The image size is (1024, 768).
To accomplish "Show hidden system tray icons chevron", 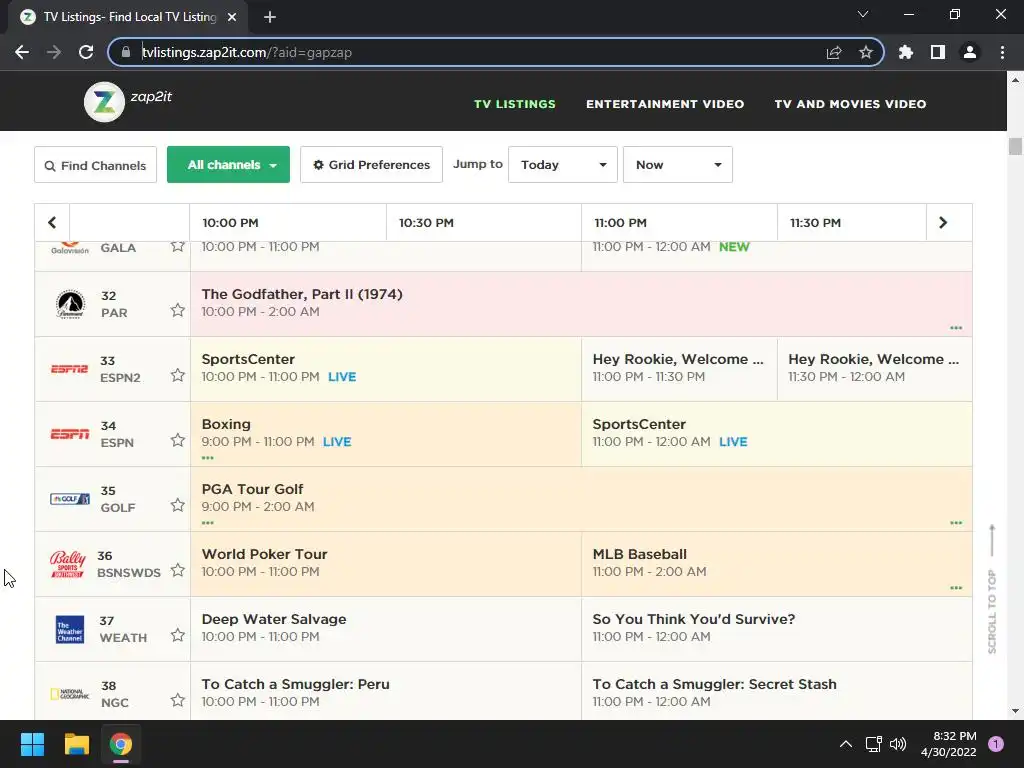I will click(x=846, y=744).
